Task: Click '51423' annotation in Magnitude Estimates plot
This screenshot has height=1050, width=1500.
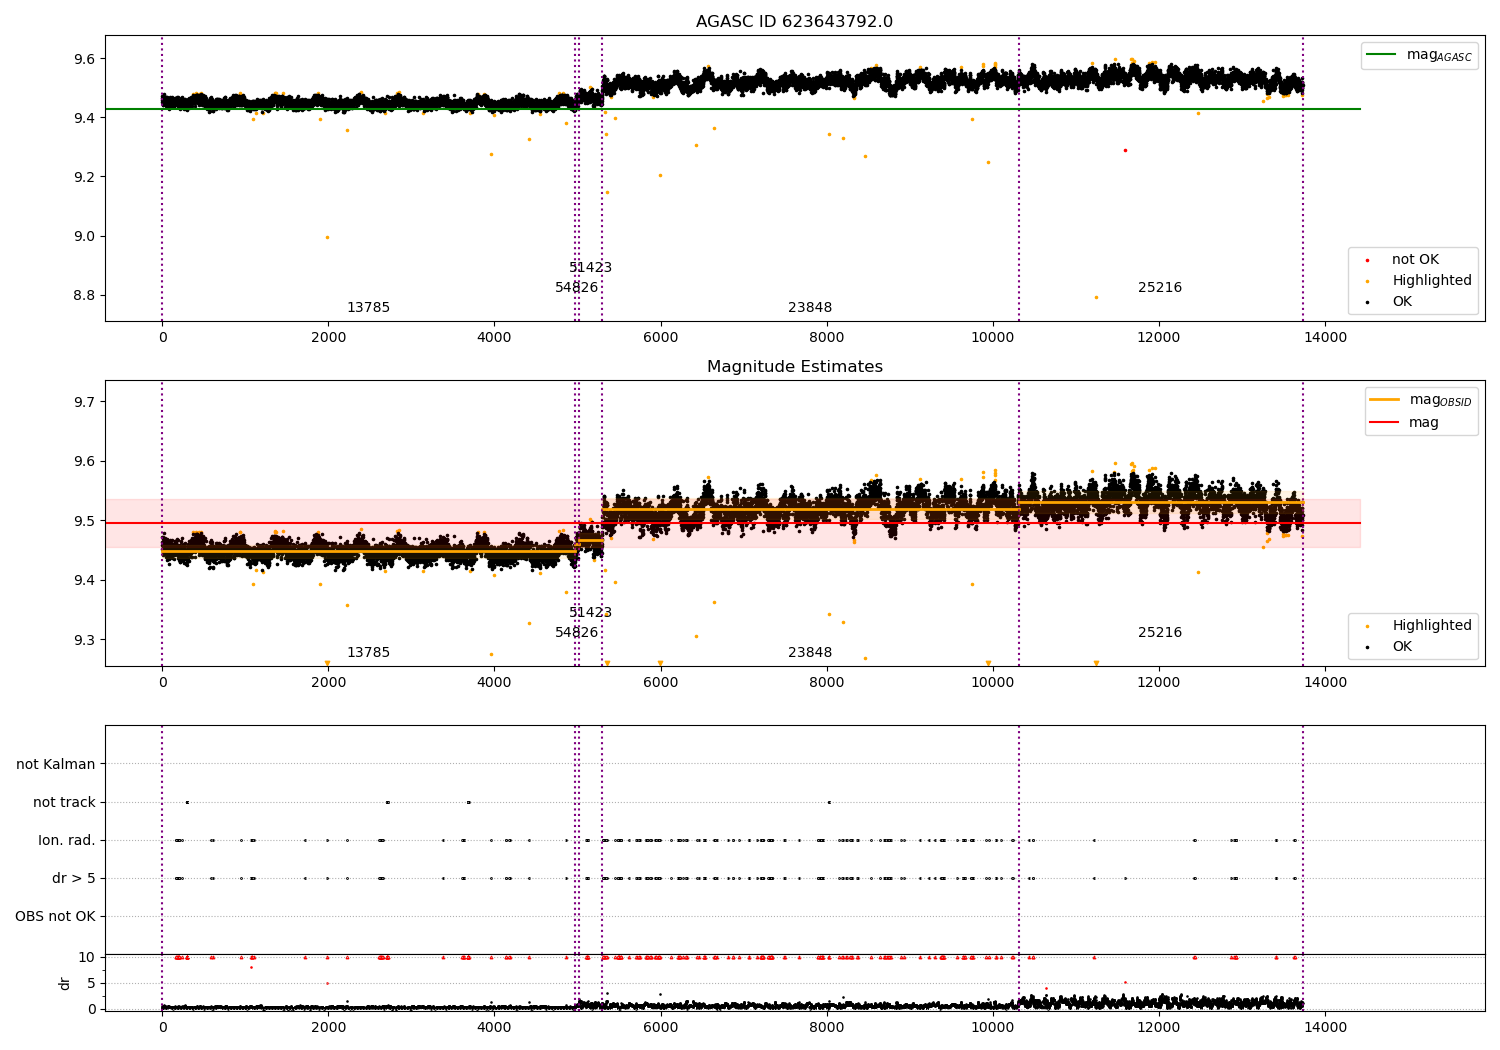Action: 590,613
